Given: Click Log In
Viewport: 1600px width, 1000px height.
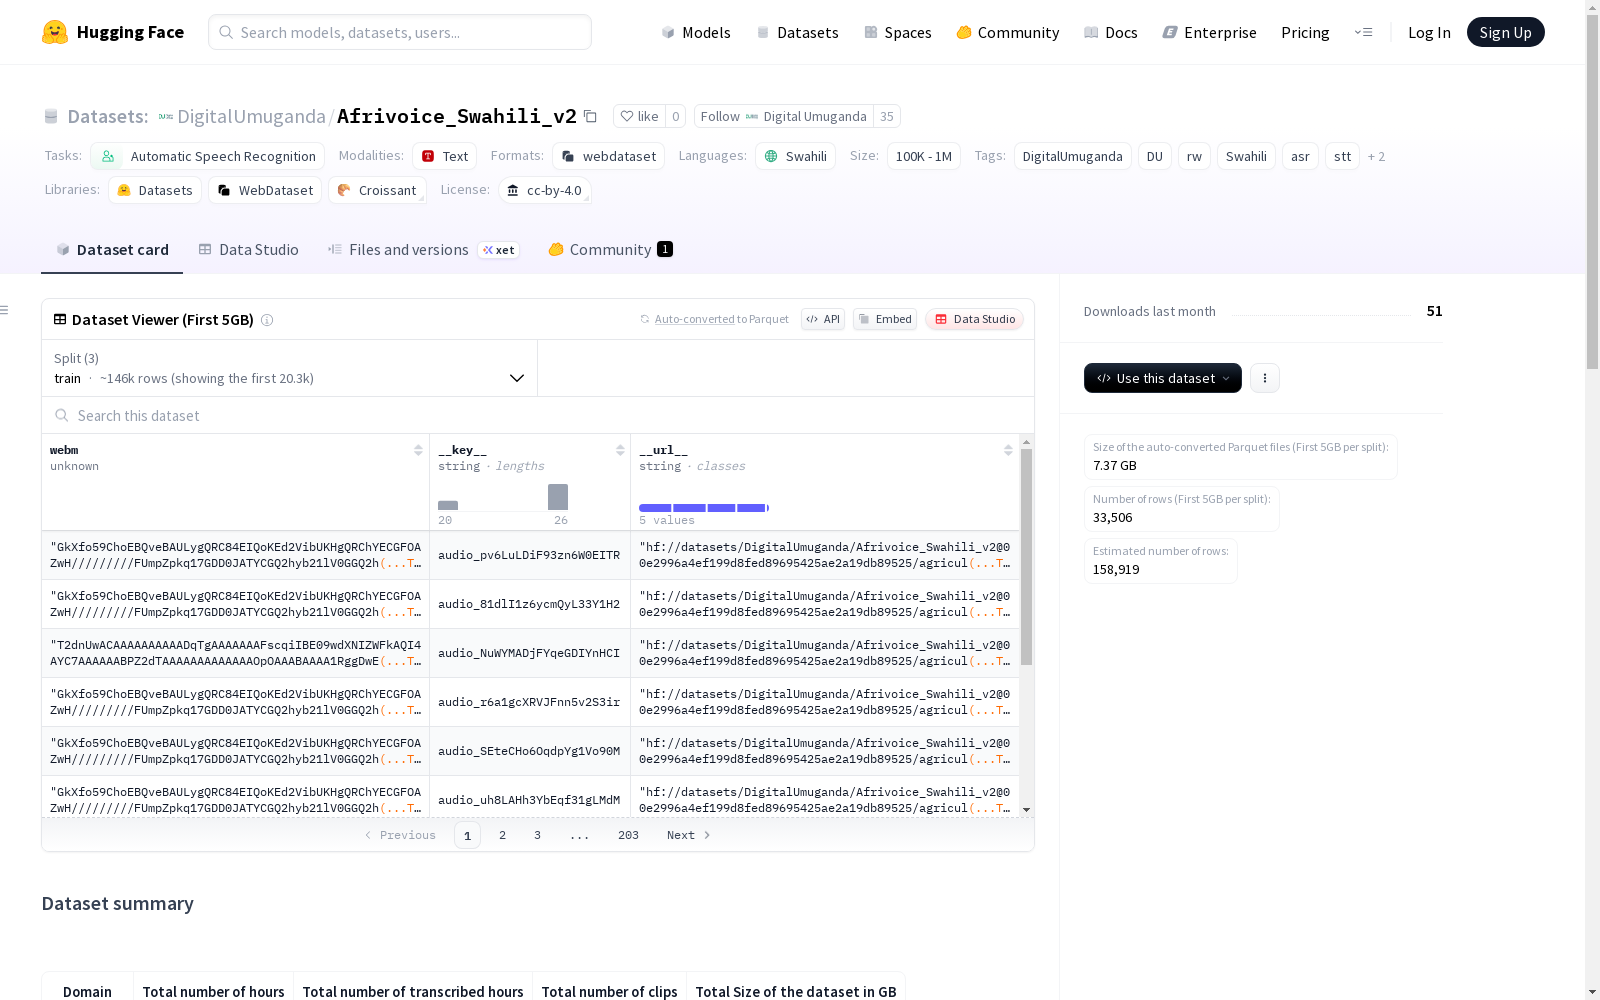Looking at the screenshot, I should coord(1429,32).
